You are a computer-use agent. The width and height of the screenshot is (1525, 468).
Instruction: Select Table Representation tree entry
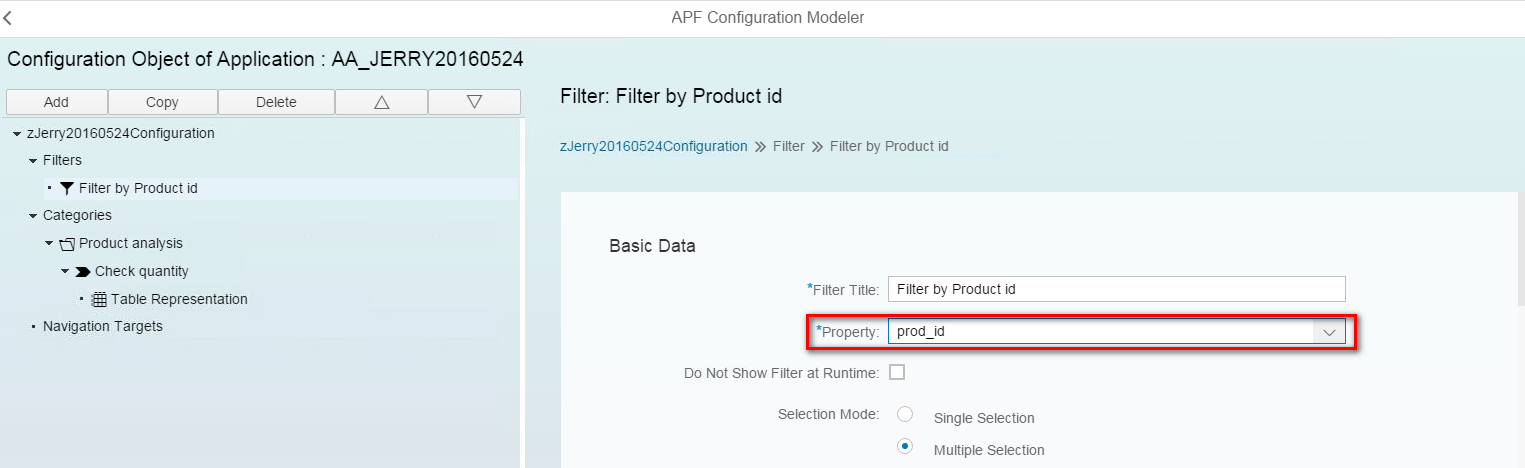pyautogui.click(x=179, y=299)
